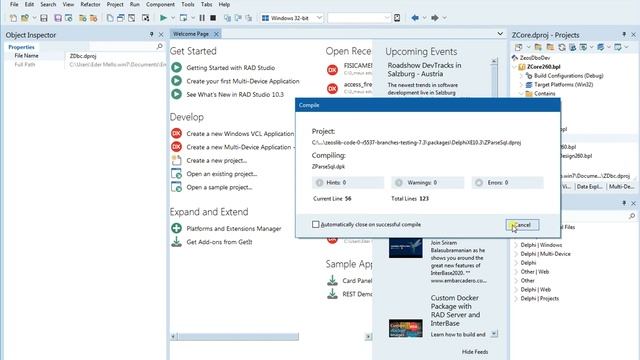Open the editor tabs list dropdown chevron
This screenshot has width=640, height=360.
500,34
